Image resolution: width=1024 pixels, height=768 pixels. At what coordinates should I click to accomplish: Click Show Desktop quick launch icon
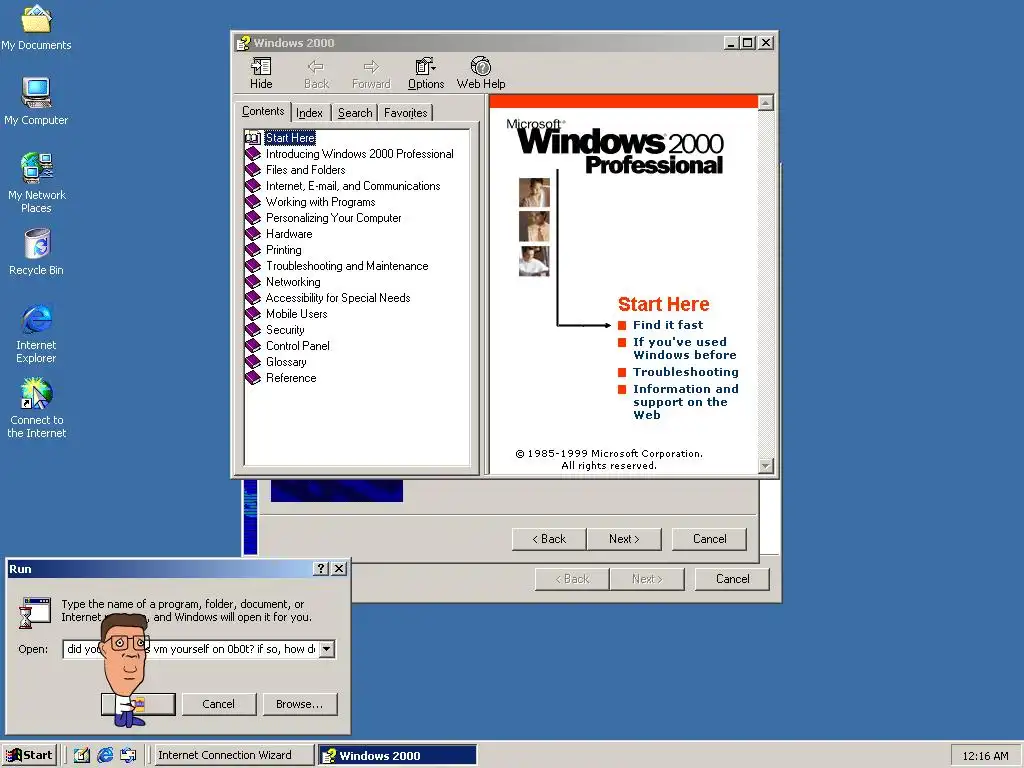(82, 756)
